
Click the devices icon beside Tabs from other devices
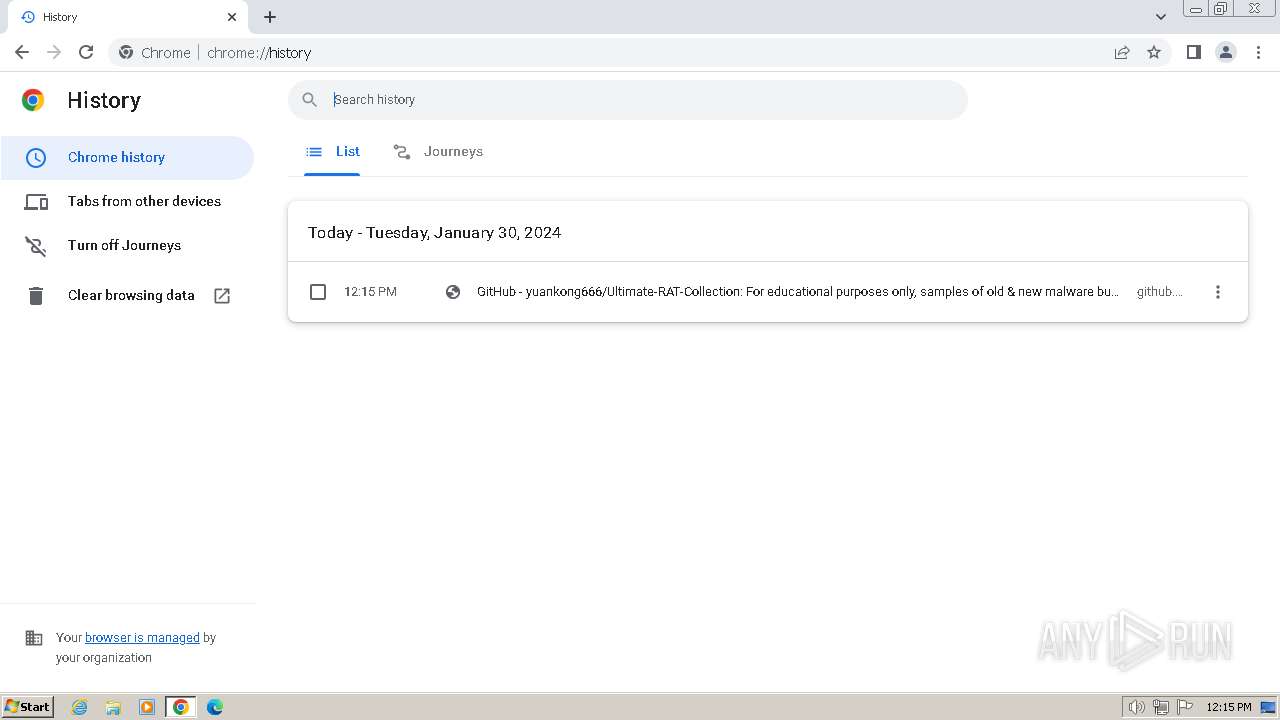[36, 202]
